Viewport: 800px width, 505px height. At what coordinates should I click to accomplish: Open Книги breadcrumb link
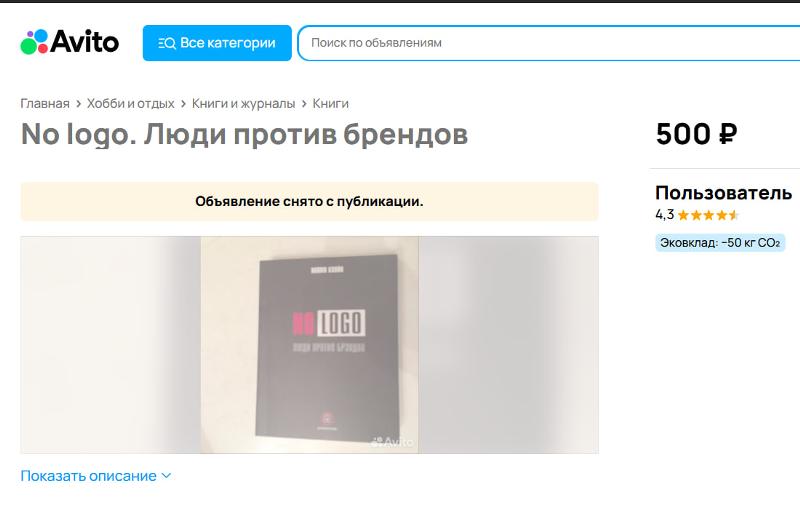[x=331, y=104]
